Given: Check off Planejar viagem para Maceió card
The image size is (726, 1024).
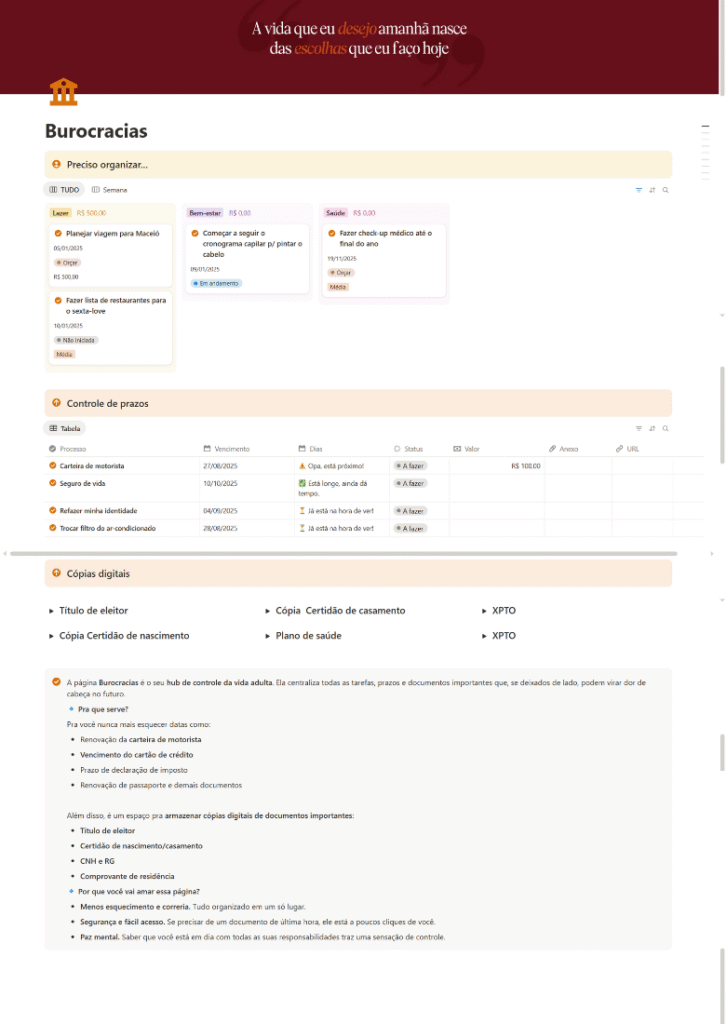Looking at the screenshot, I should [x=58, y=233].
